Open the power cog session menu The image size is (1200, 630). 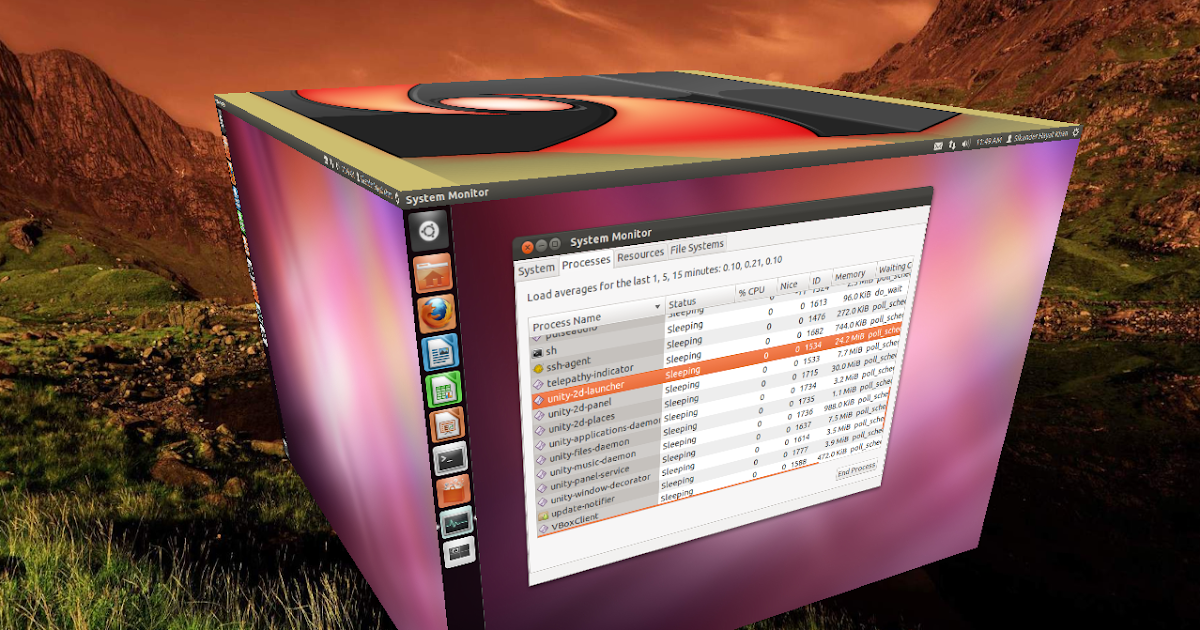[x=1075, y=134]
